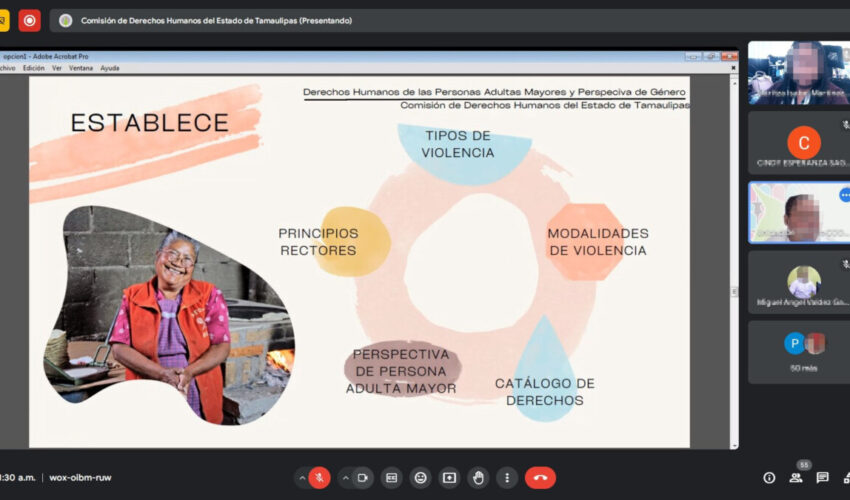The height and width of the screenshot is (500, 850).
Task: Open the 50 más participants tile
Action: 799,352
